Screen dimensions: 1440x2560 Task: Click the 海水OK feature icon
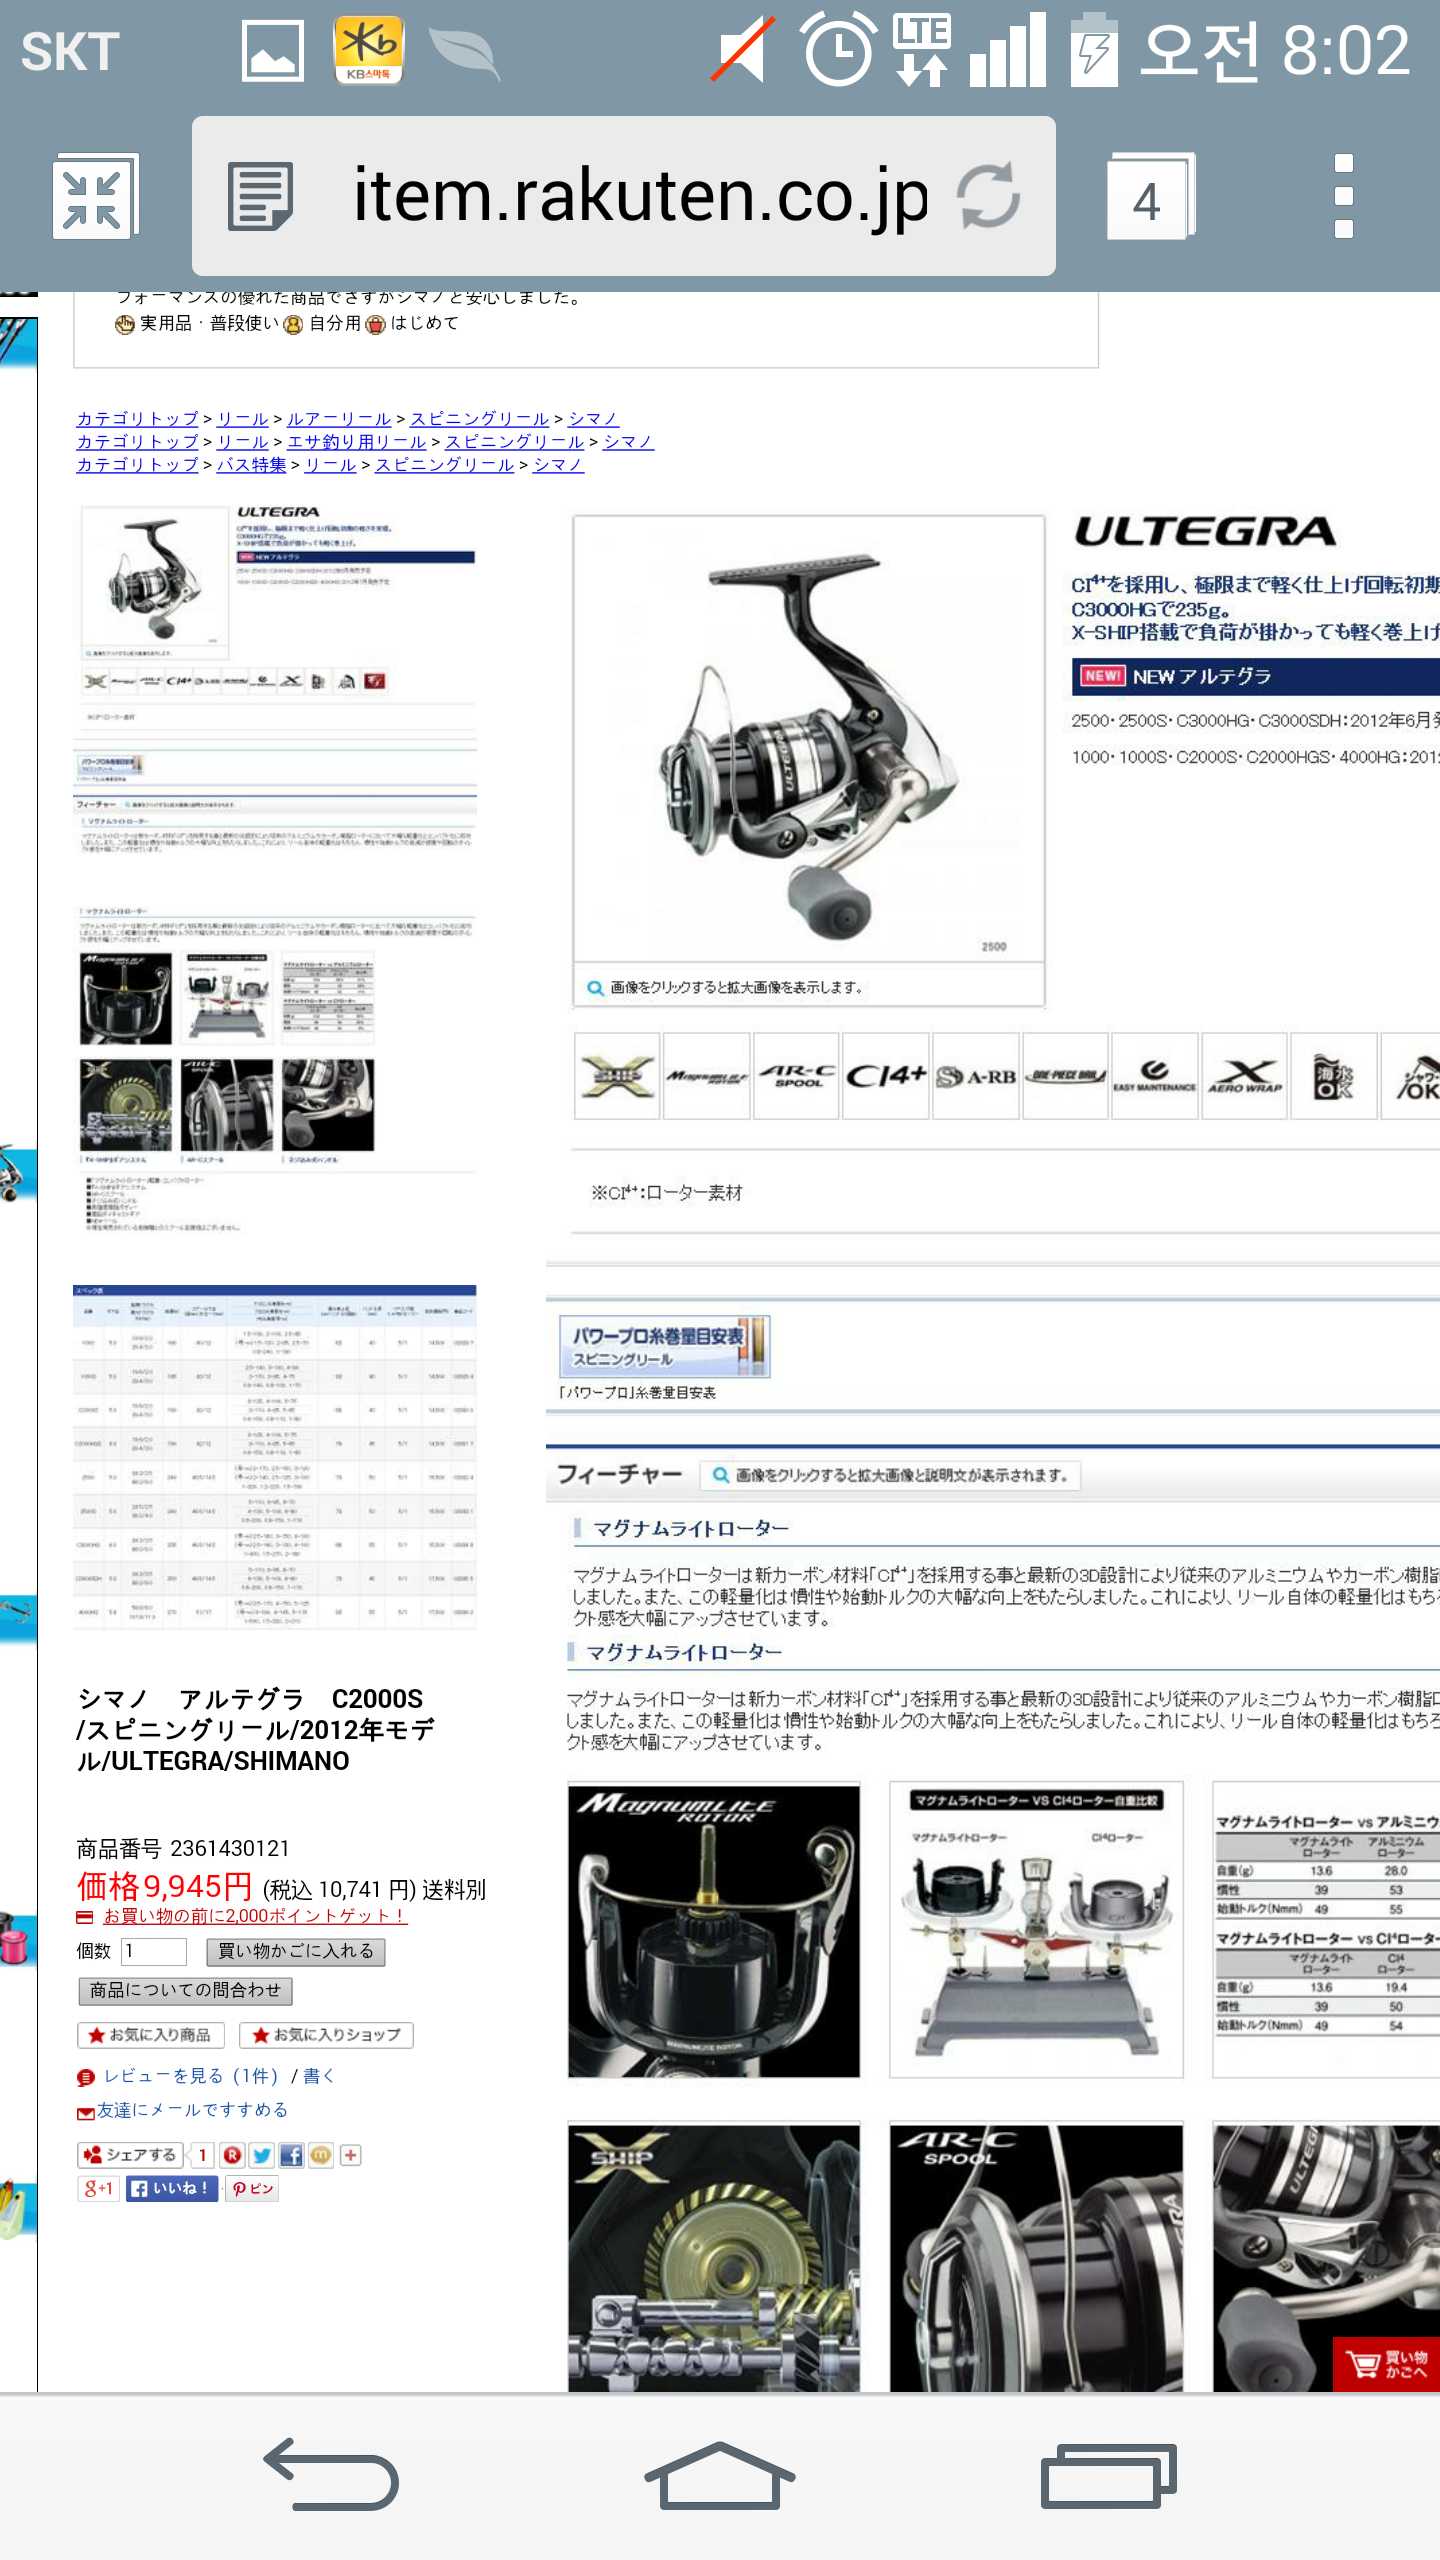coord(1334,1075)
